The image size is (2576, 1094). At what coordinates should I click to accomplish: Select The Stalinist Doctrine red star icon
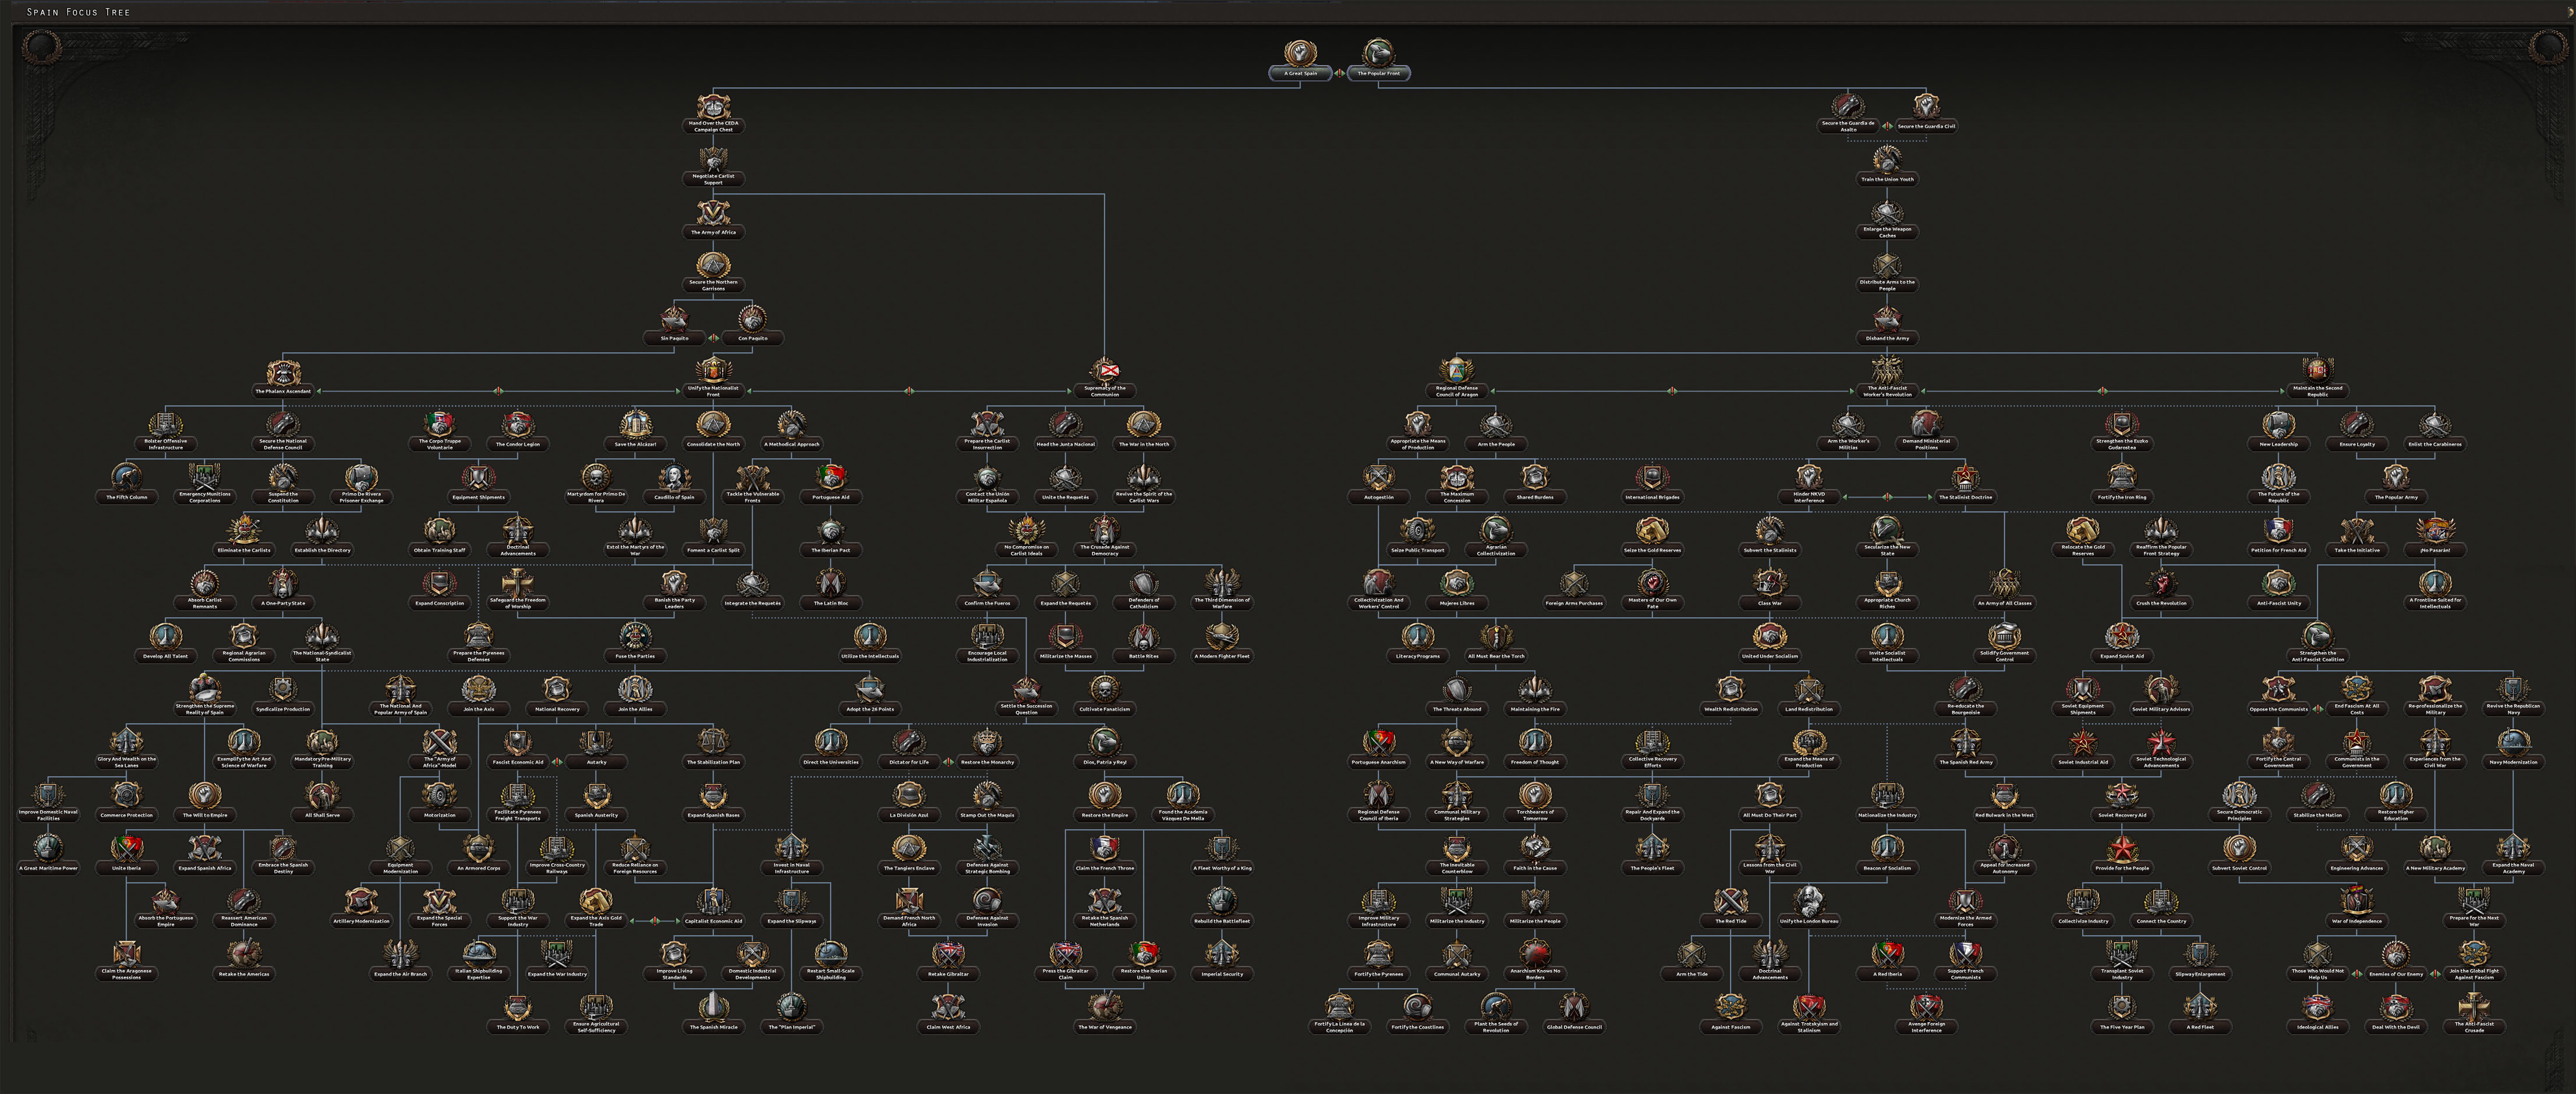pyautogui.click(x=1965, y=478)
